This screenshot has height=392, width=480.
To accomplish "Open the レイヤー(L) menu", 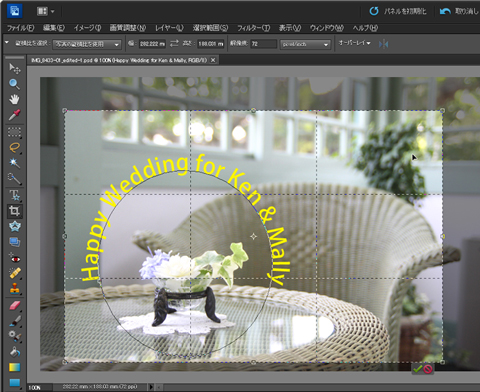I will click(x=169, y=28).
